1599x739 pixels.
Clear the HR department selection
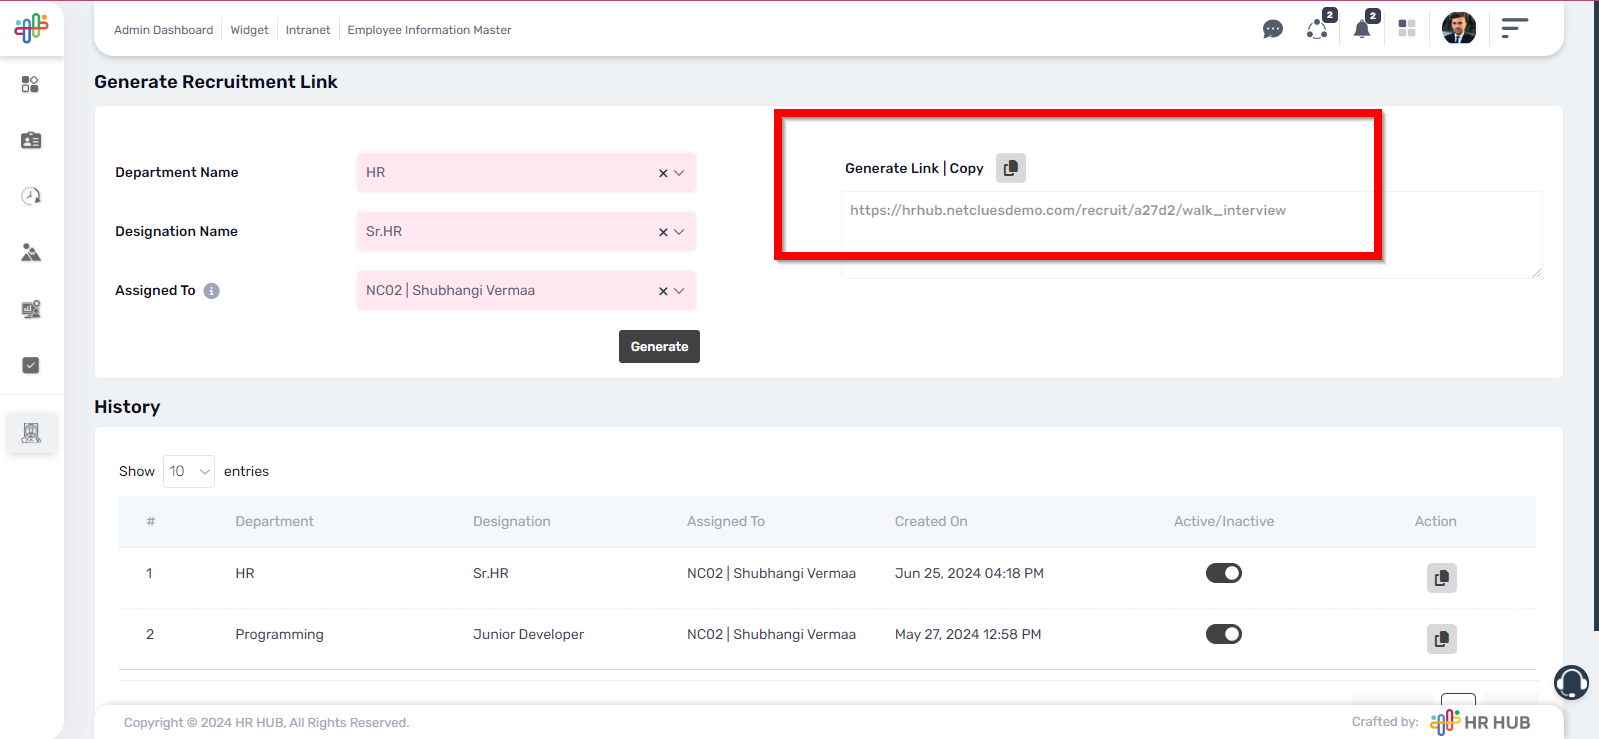tap(663, 173)
